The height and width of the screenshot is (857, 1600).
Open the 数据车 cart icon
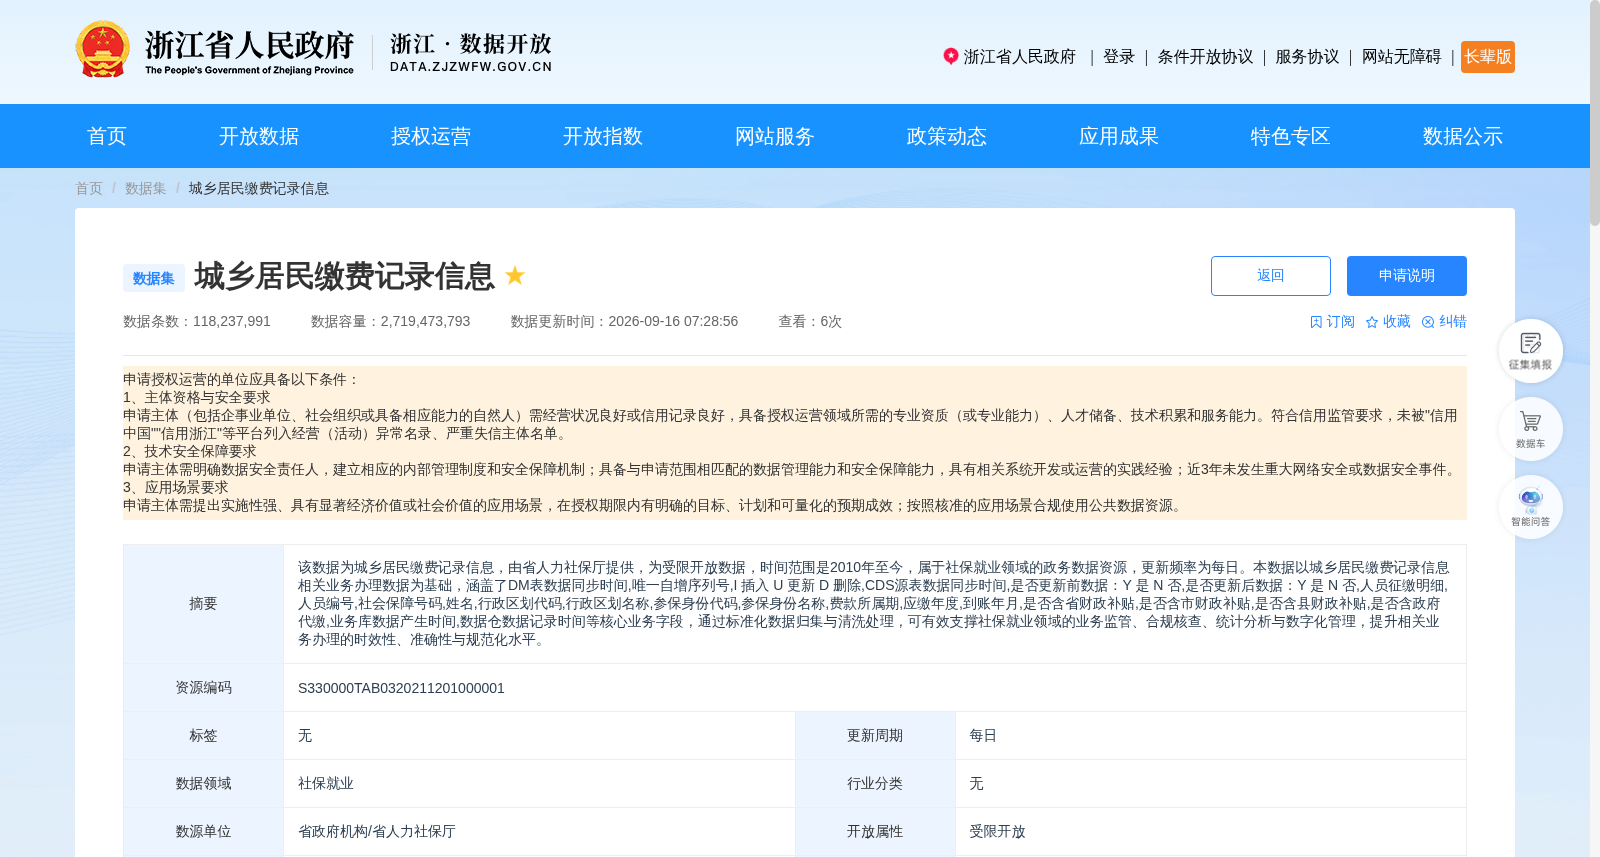coord(1530,429)
